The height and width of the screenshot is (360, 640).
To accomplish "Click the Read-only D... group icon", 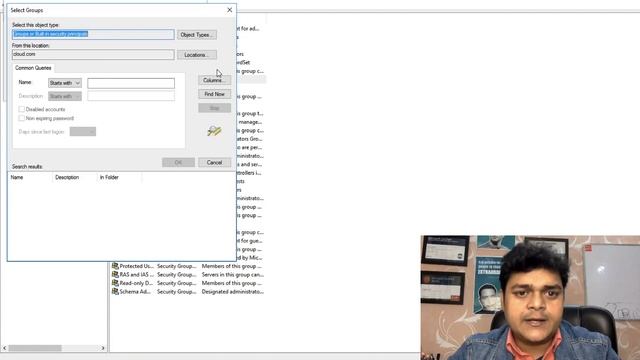I will click(115, 283).
